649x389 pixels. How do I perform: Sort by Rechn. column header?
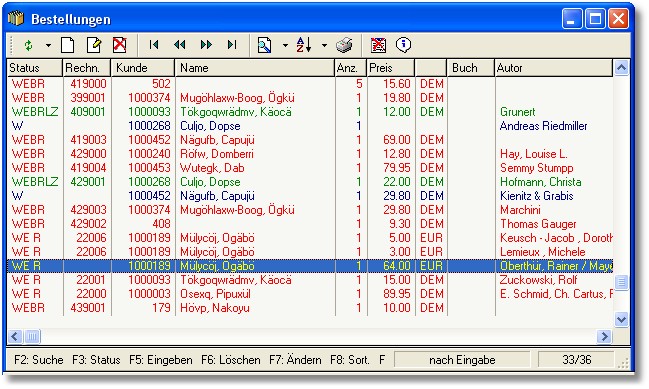pyautogui.click(x=87, y=68)
